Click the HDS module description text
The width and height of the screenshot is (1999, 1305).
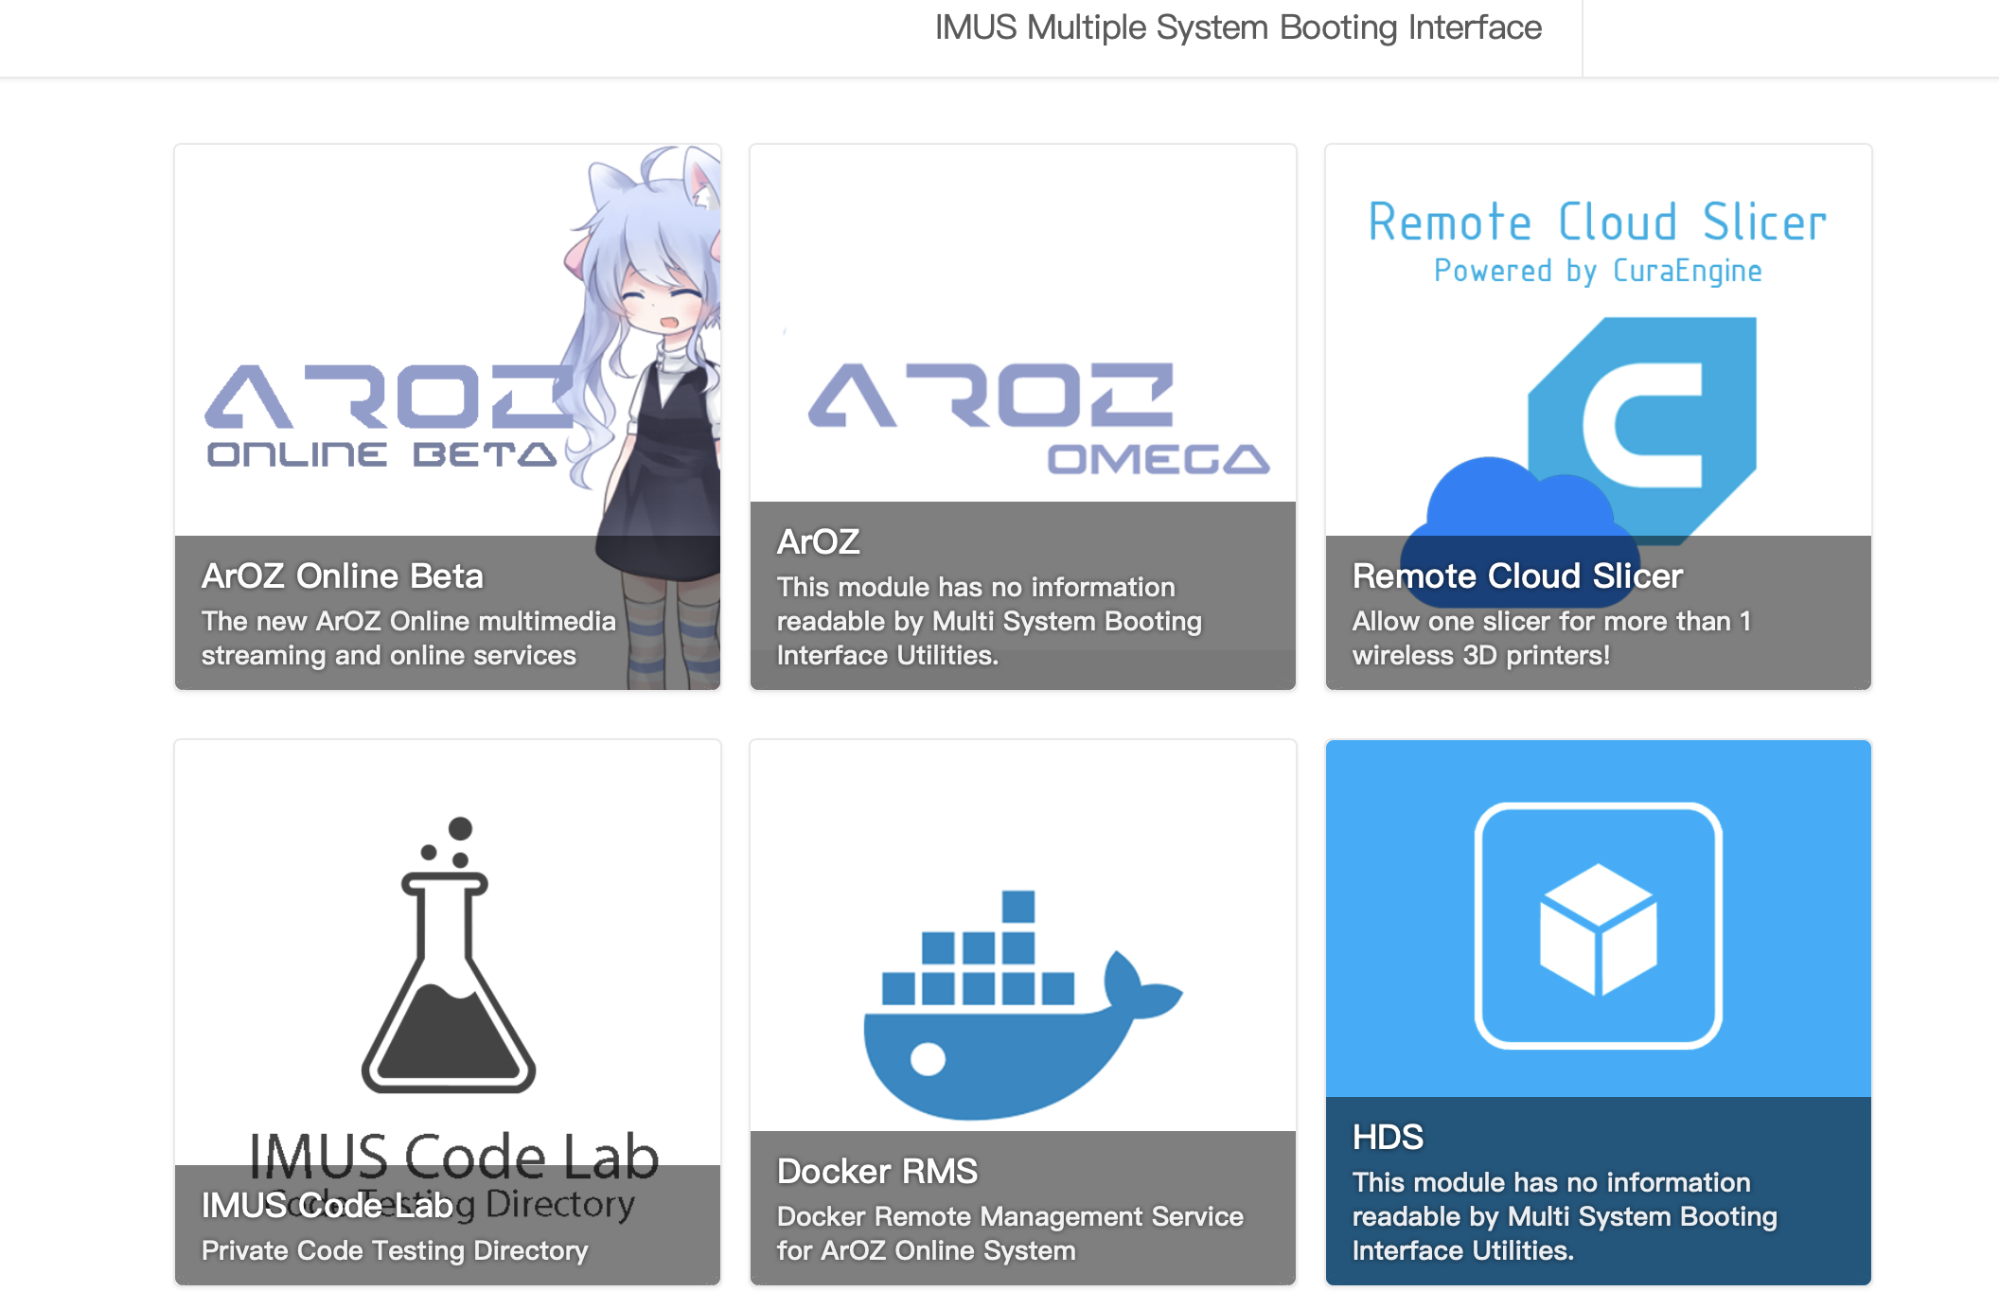click(1563, 1216)
